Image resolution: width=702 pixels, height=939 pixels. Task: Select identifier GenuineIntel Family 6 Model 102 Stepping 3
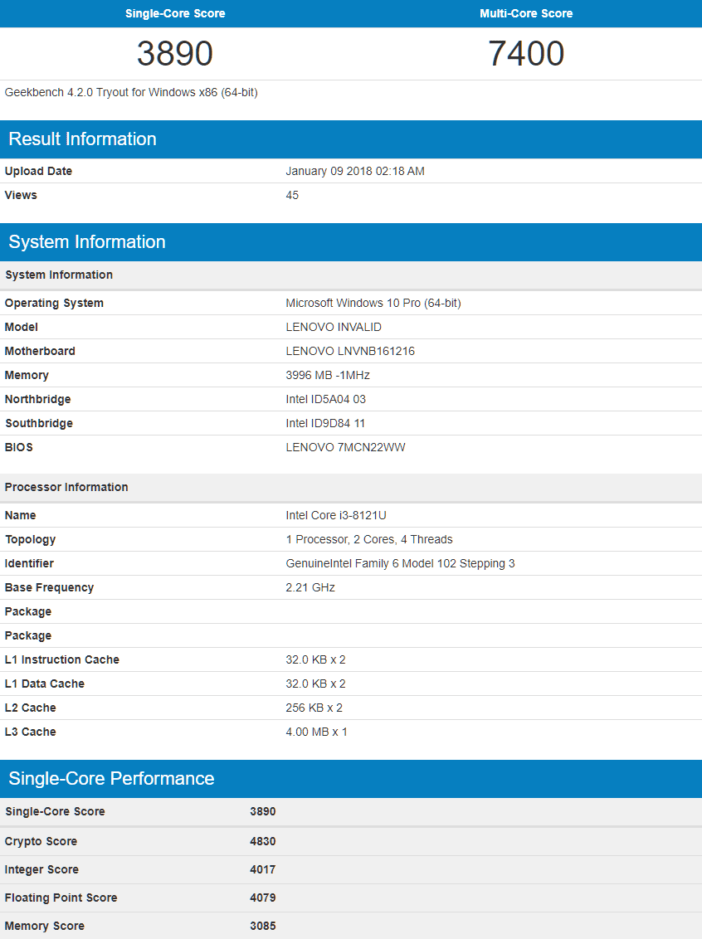[400, 563]
